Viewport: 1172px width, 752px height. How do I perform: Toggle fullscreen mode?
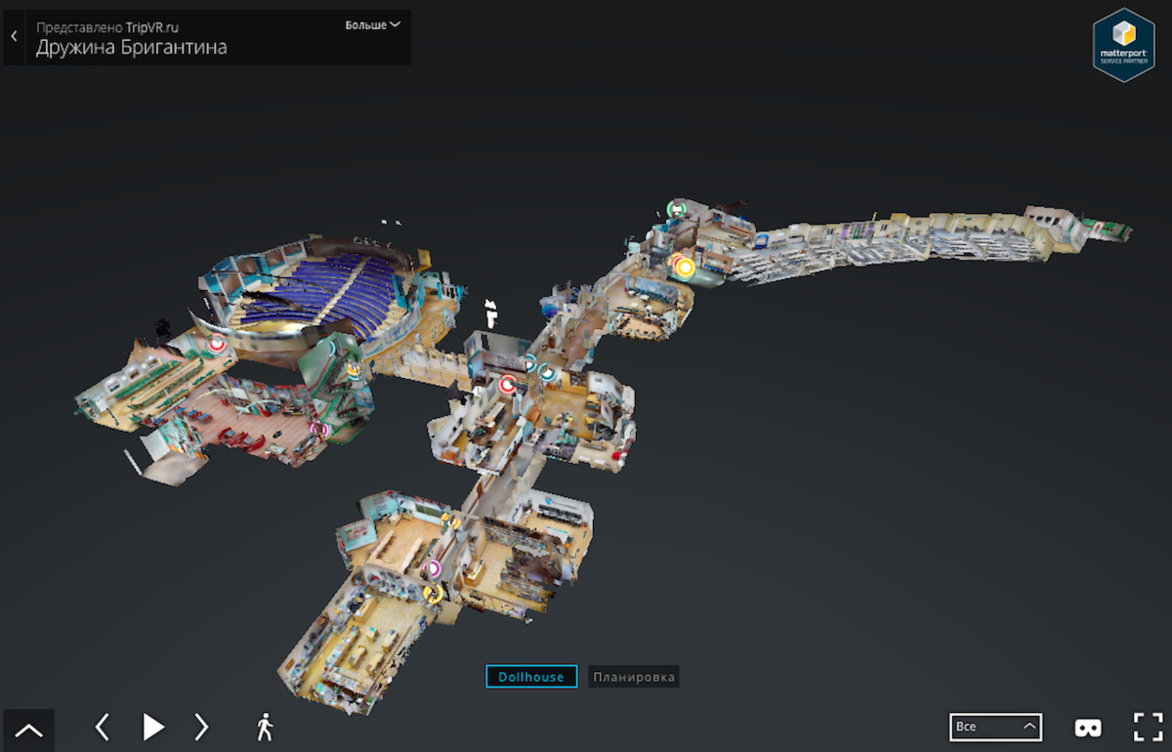1148,727
